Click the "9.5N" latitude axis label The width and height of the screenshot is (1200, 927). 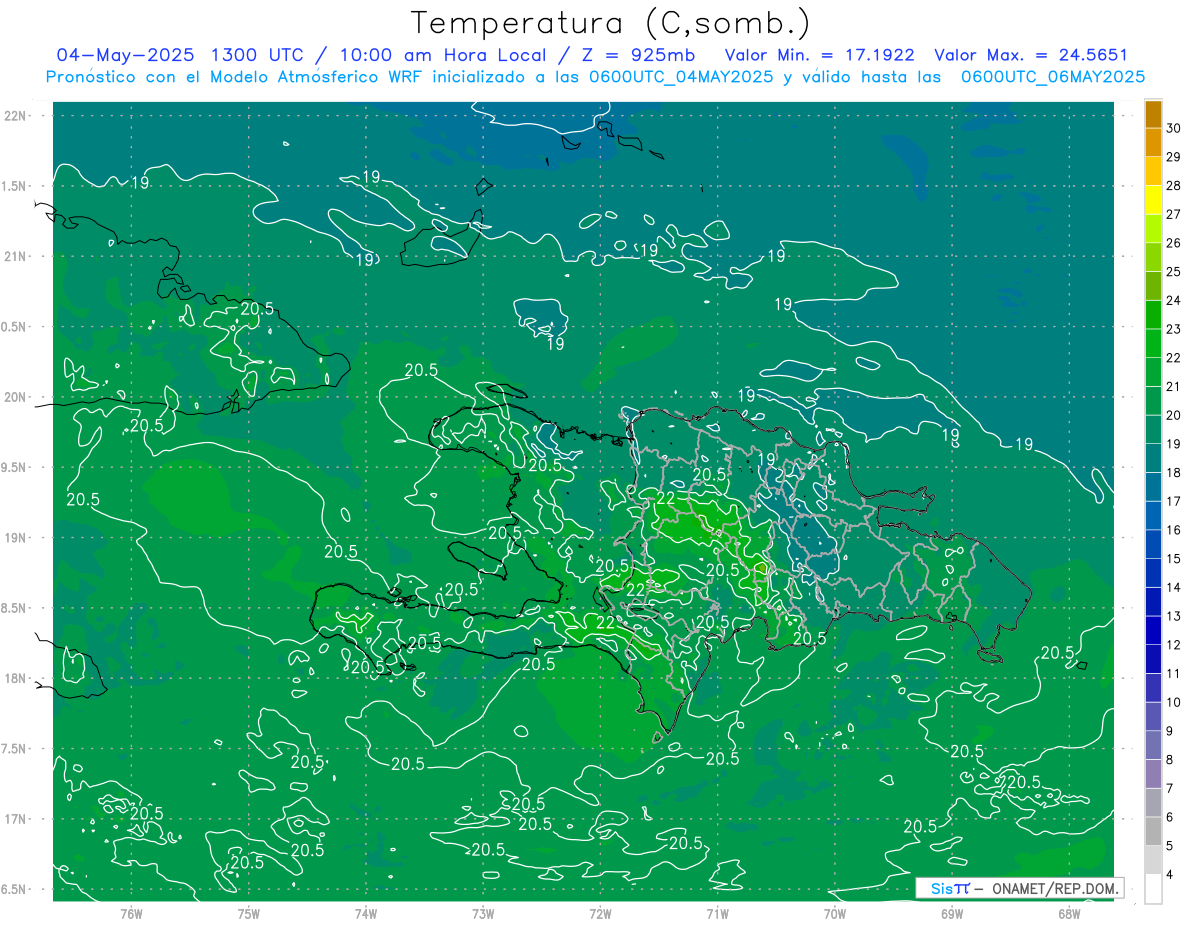[15, 467]
